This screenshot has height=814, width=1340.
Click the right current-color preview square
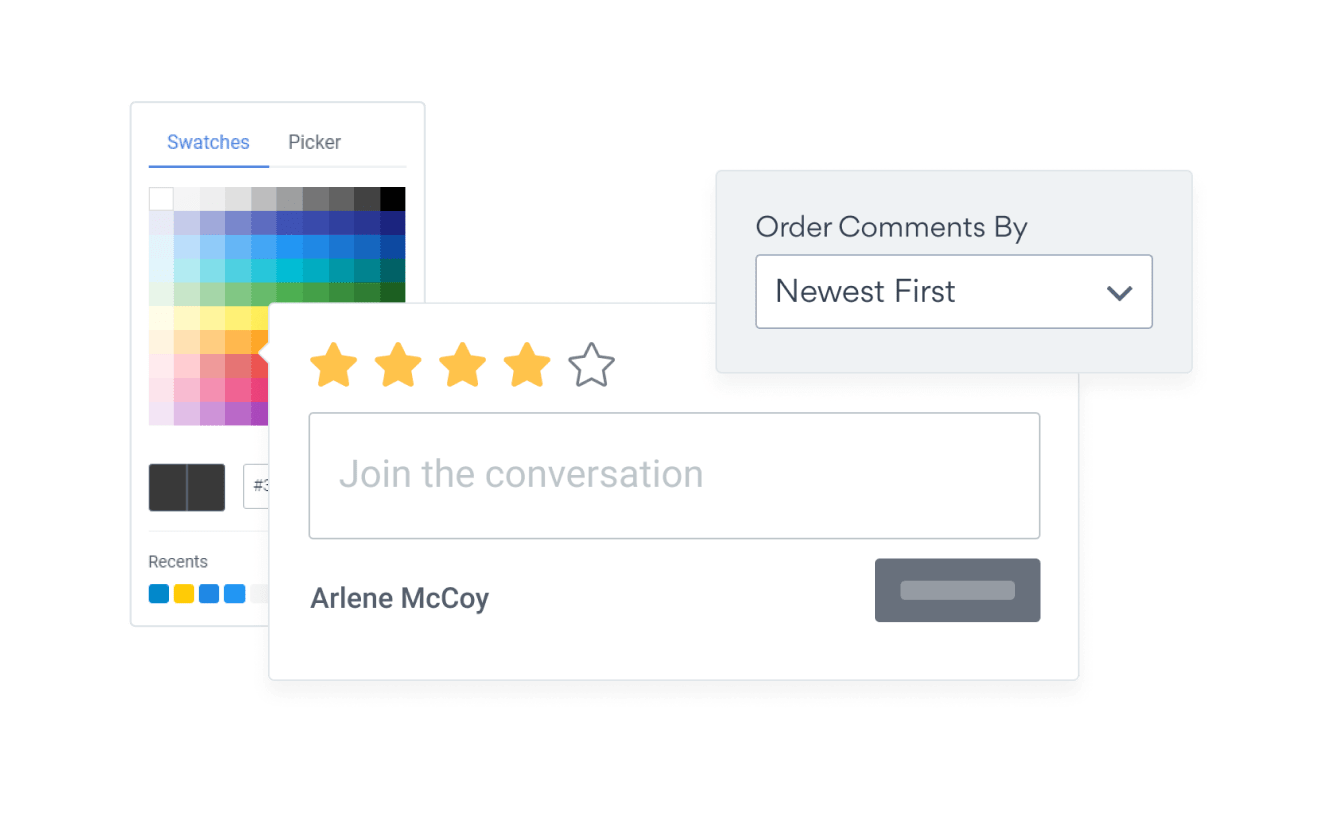204,488
